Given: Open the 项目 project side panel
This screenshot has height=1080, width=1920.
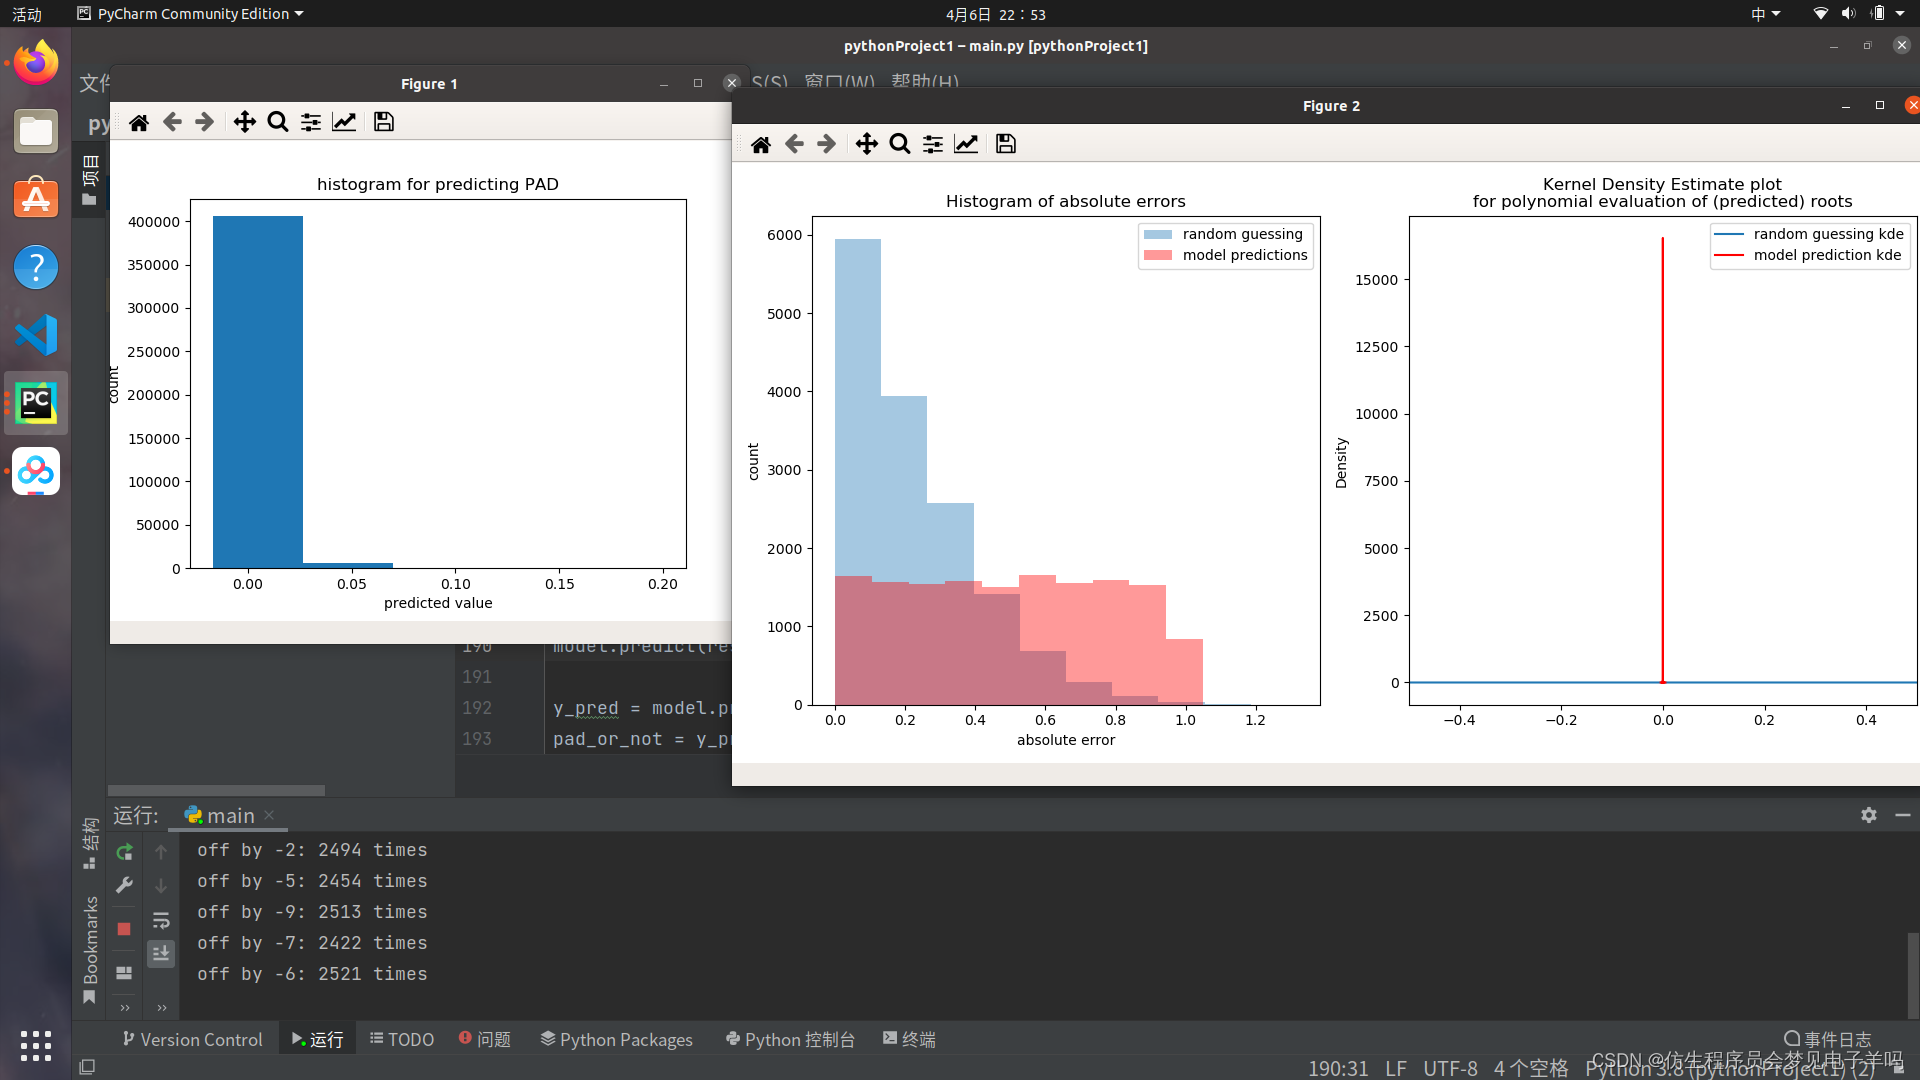Looking at the screenshot, I should pyautogui.click(x=90, y=179).
